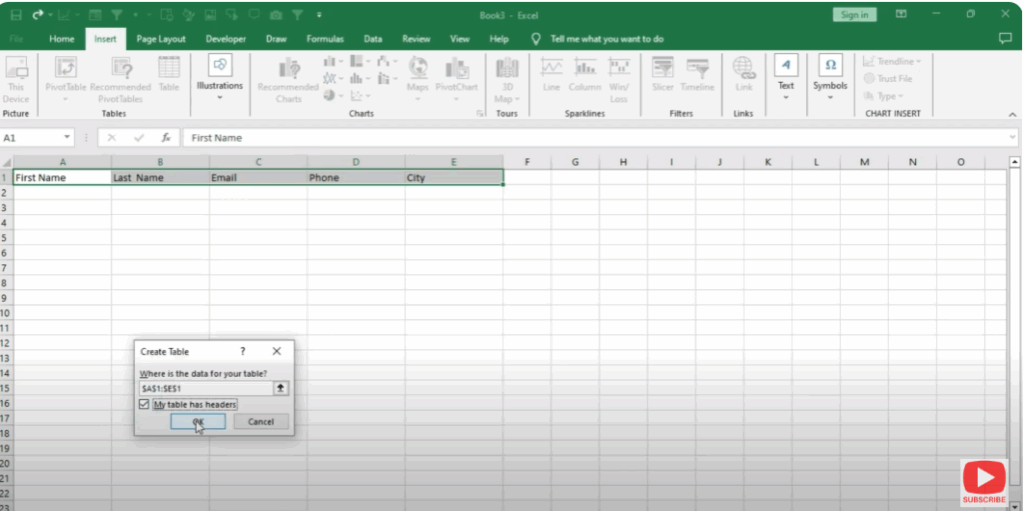Switch to the Developer tab

tap(225, 39)
